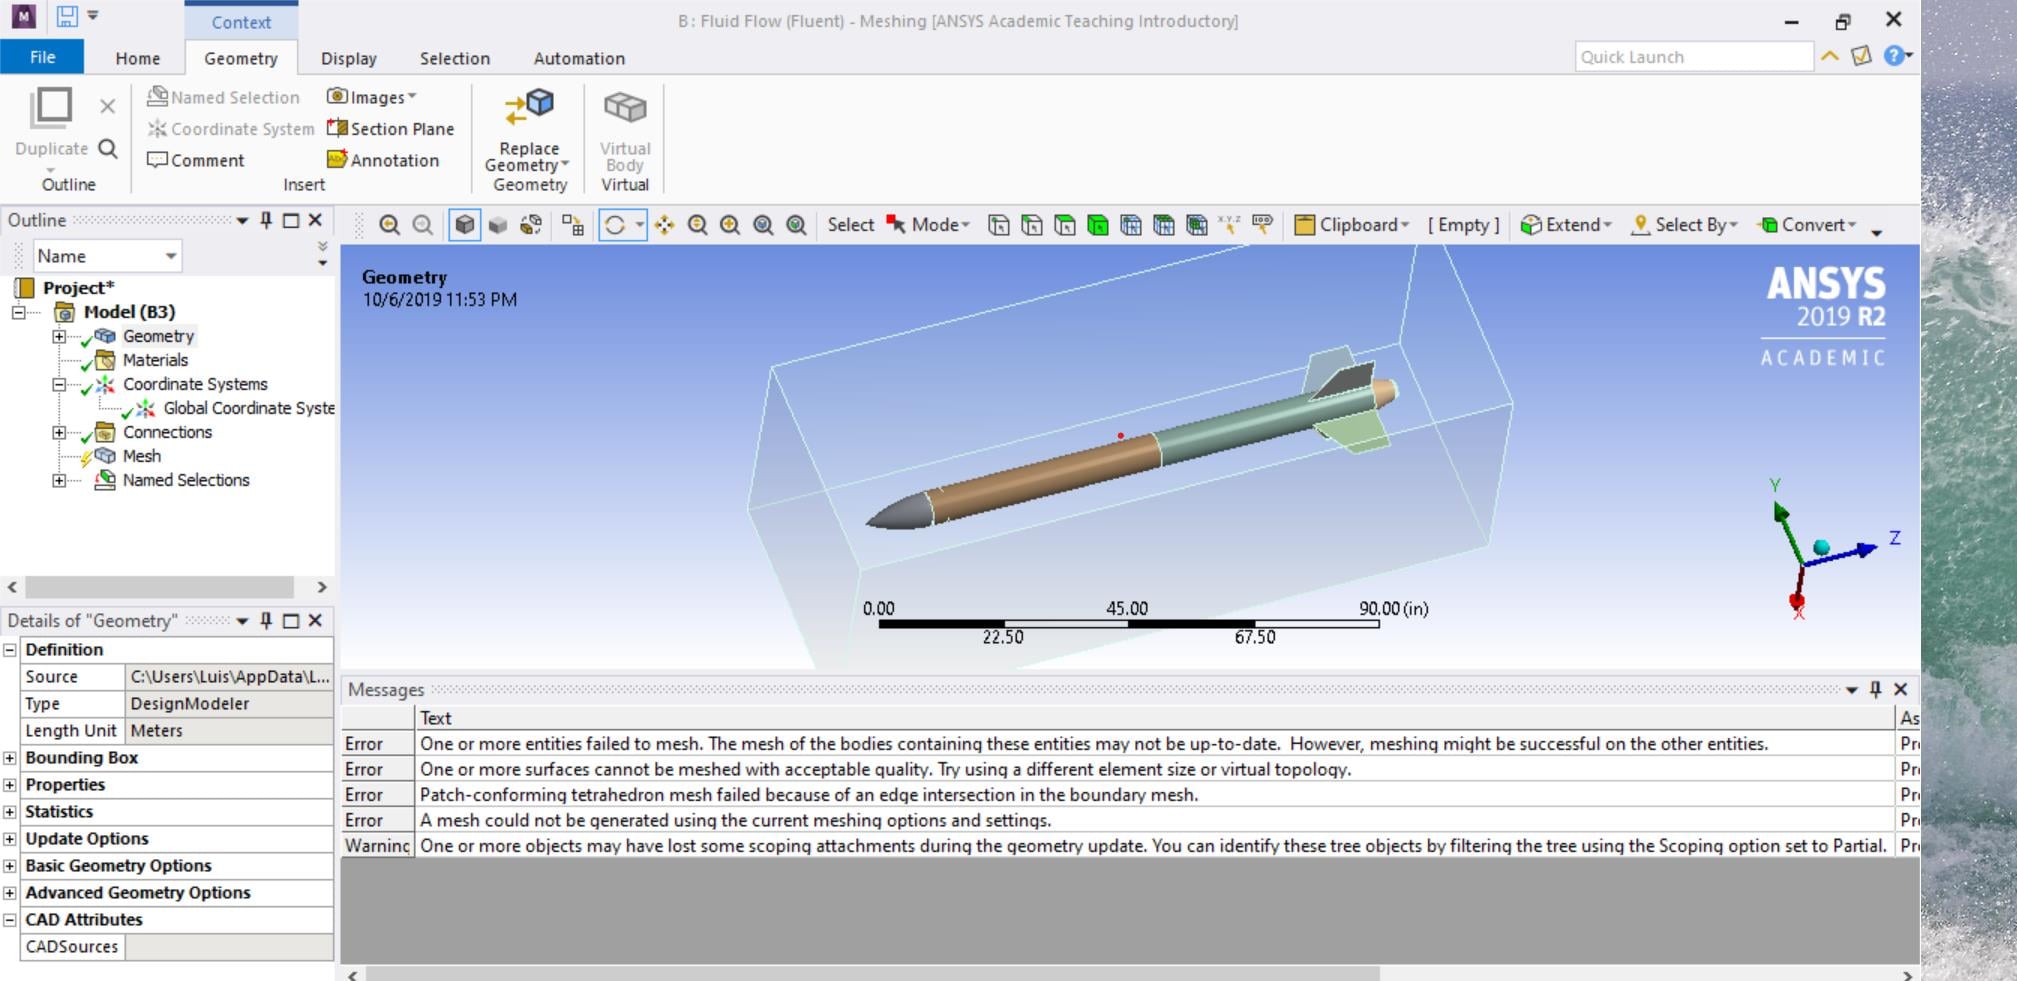Click the Element selection filter icon

click(1196, 225)
